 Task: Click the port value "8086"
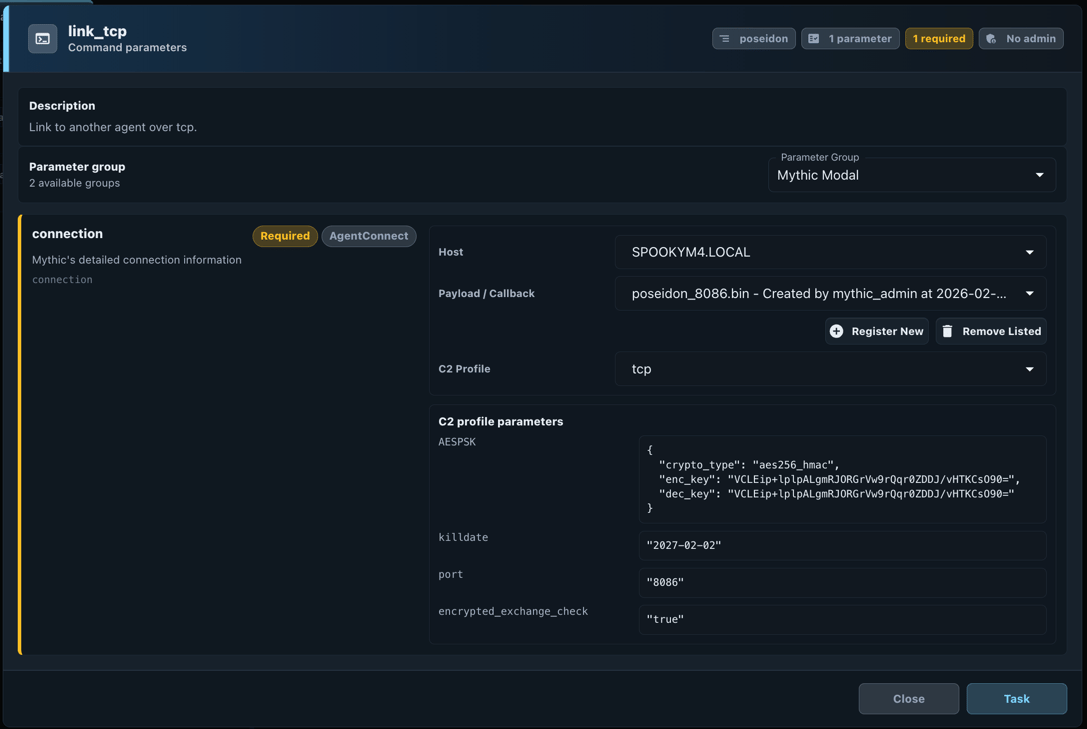842,582
